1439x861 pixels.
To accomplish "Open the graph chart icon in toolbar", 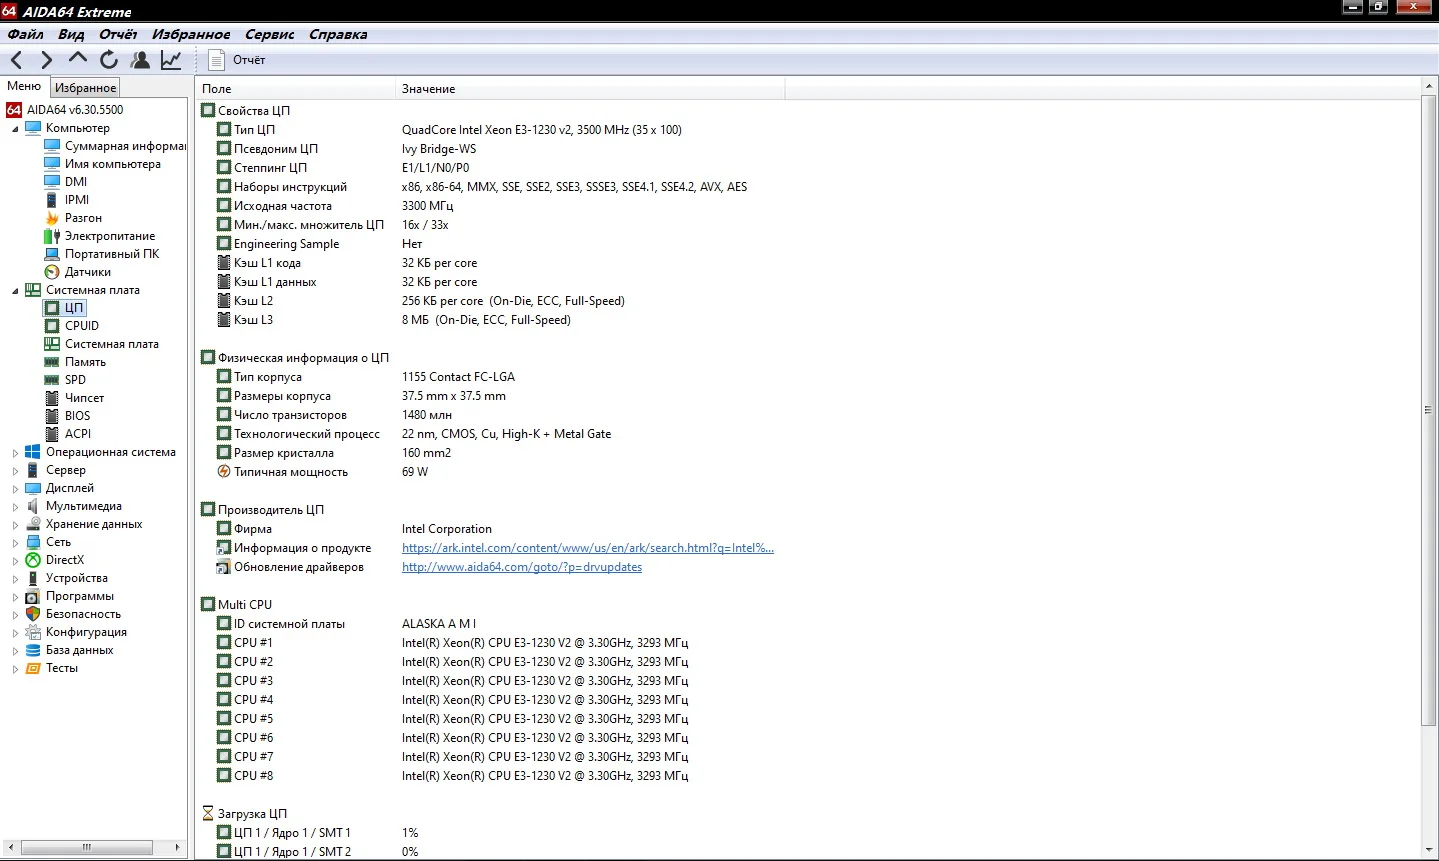I will click(171, 60).
